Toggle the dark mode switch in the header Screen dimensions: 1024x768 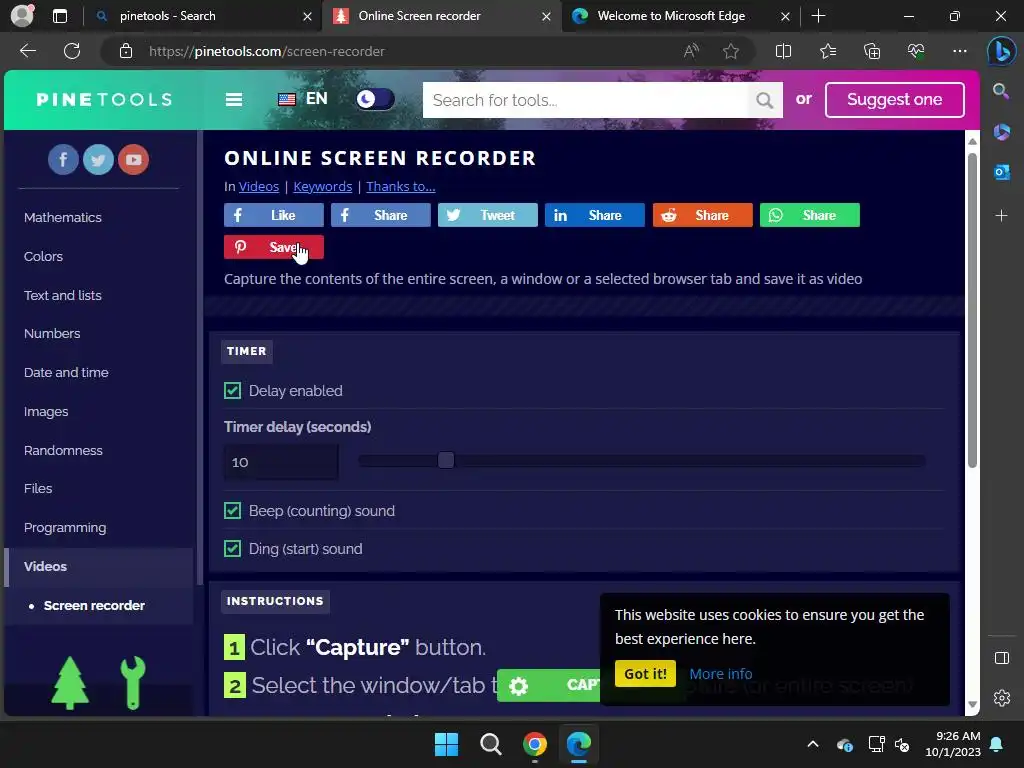(375, 99)
